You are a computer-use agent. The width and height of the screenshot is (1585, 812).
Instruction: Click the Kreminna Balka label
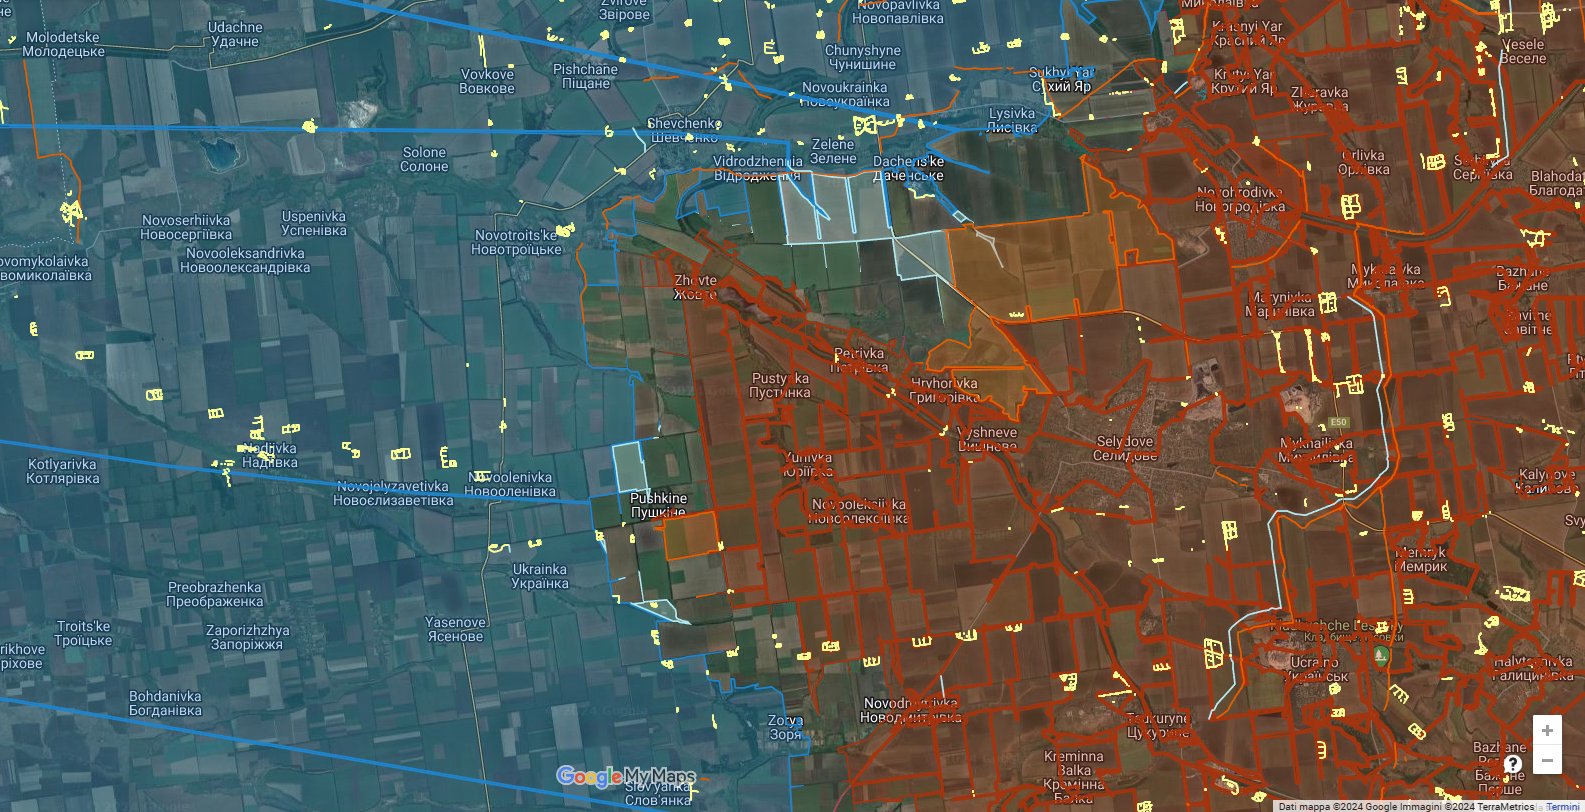click(1073, 777)
